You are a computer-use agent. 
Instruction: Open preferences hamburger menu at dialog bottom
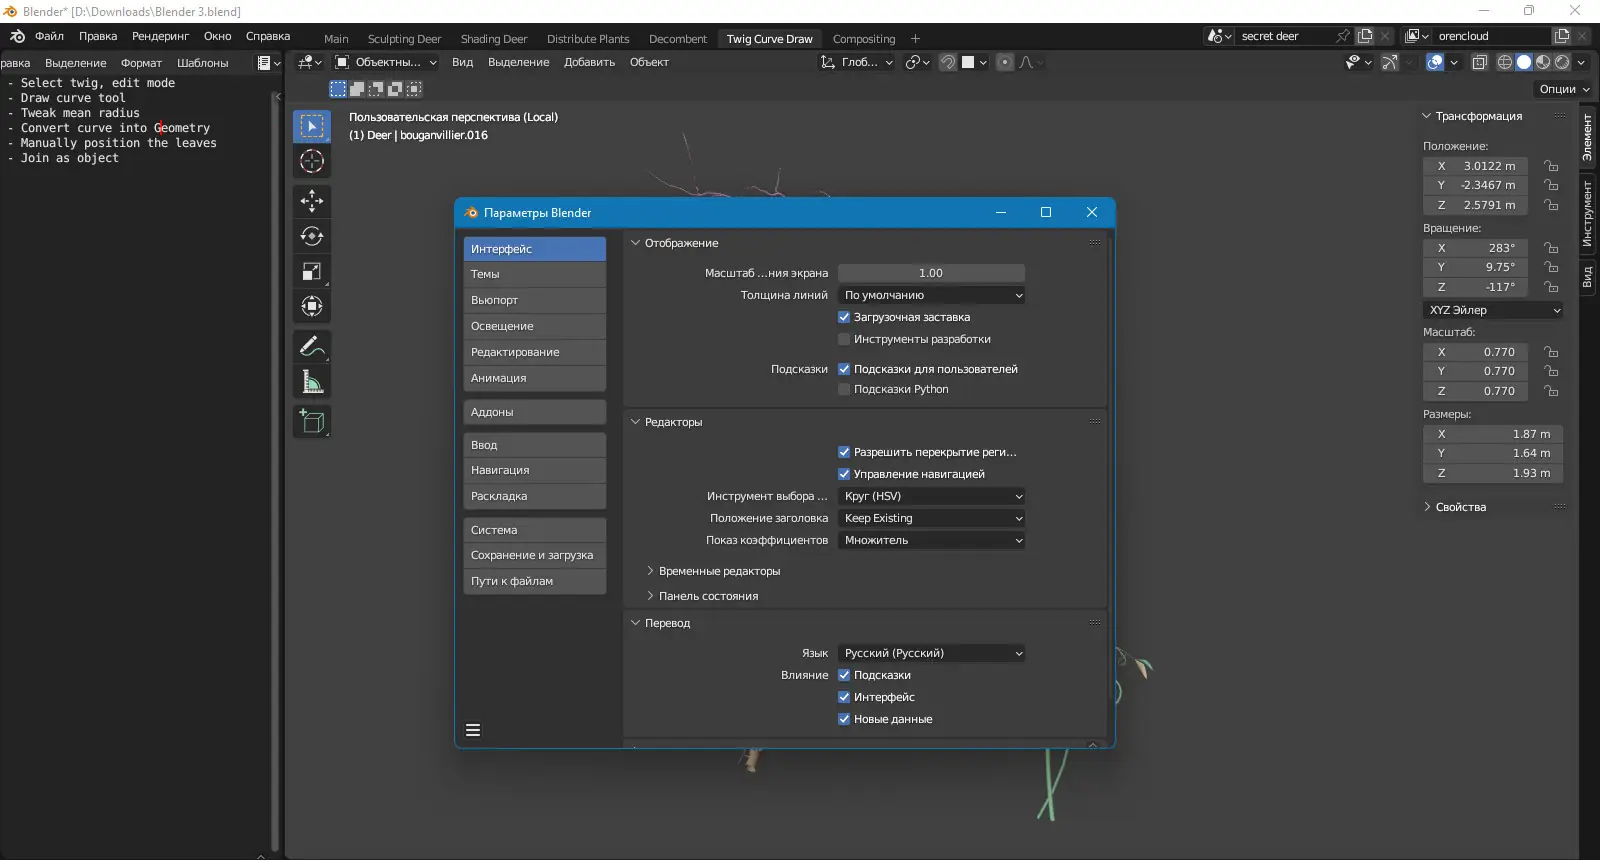473,730
